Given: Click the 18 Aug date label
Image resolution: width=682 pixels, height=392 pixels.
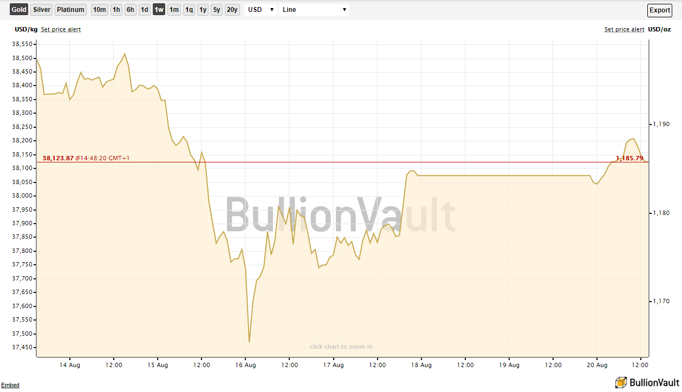Looking at the screenshot, I should (x=421, y=365).
